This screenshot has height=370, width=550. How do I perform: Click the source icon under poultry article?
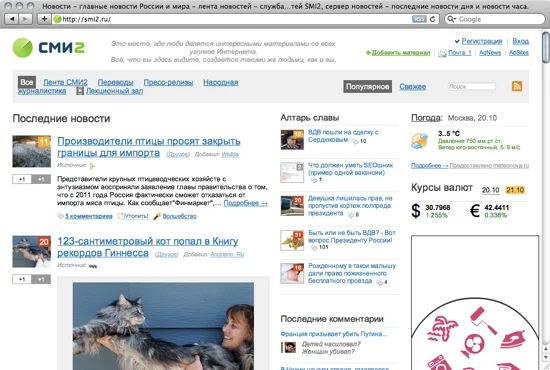click(92, 166)
